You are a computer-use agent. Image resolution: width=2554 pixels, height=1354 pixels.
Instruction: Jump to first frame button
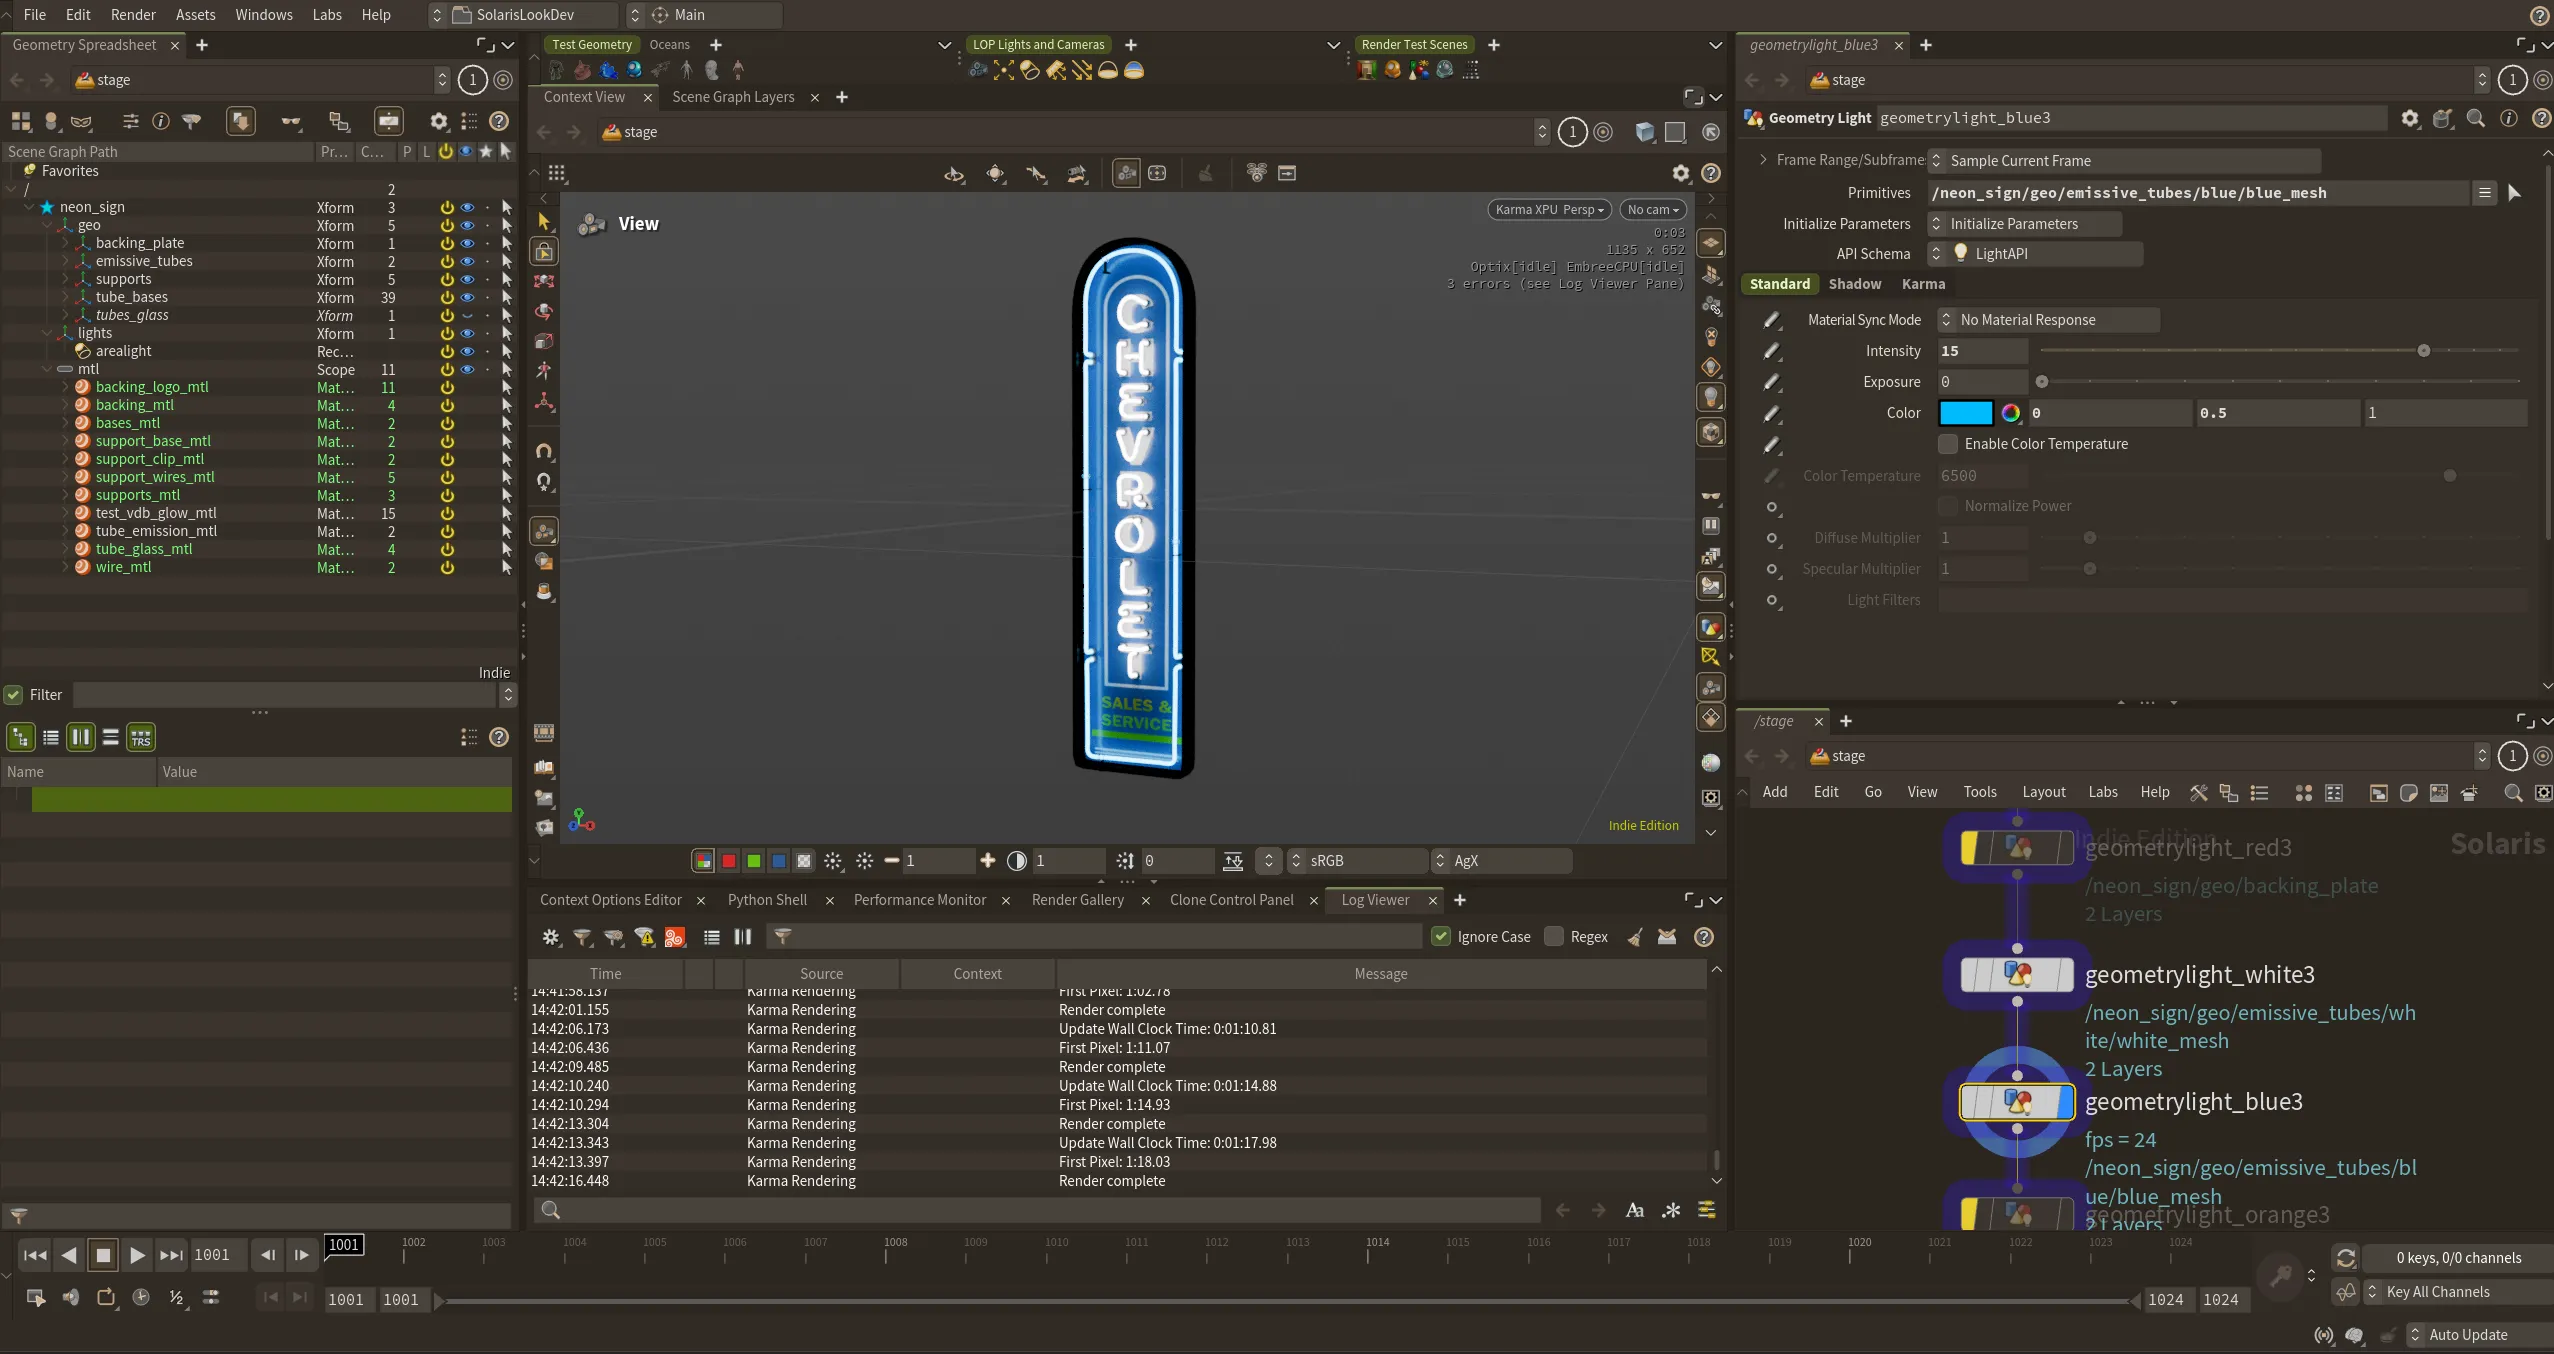[x=34, y=1255]
